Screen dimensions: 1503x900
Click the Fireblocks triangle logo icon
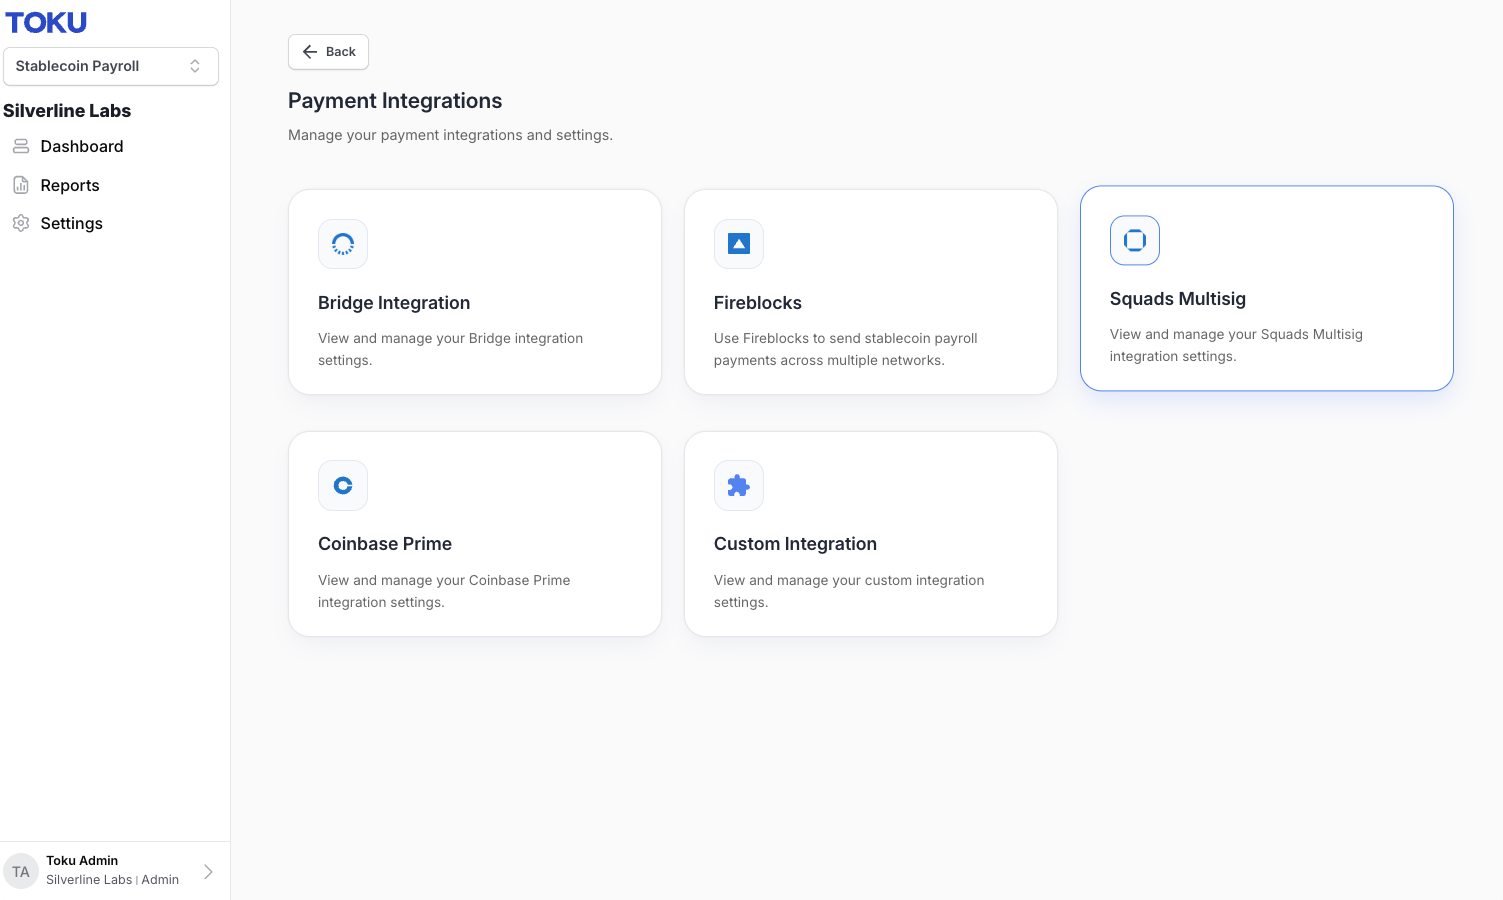pos(739,244)
